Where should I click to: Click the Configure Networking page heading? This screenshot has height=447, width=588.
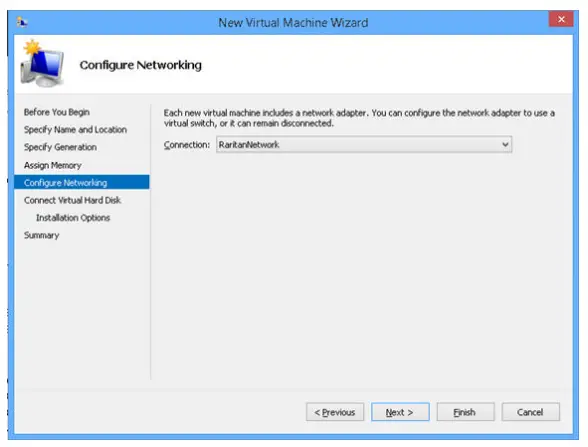(x=141, y=65)
